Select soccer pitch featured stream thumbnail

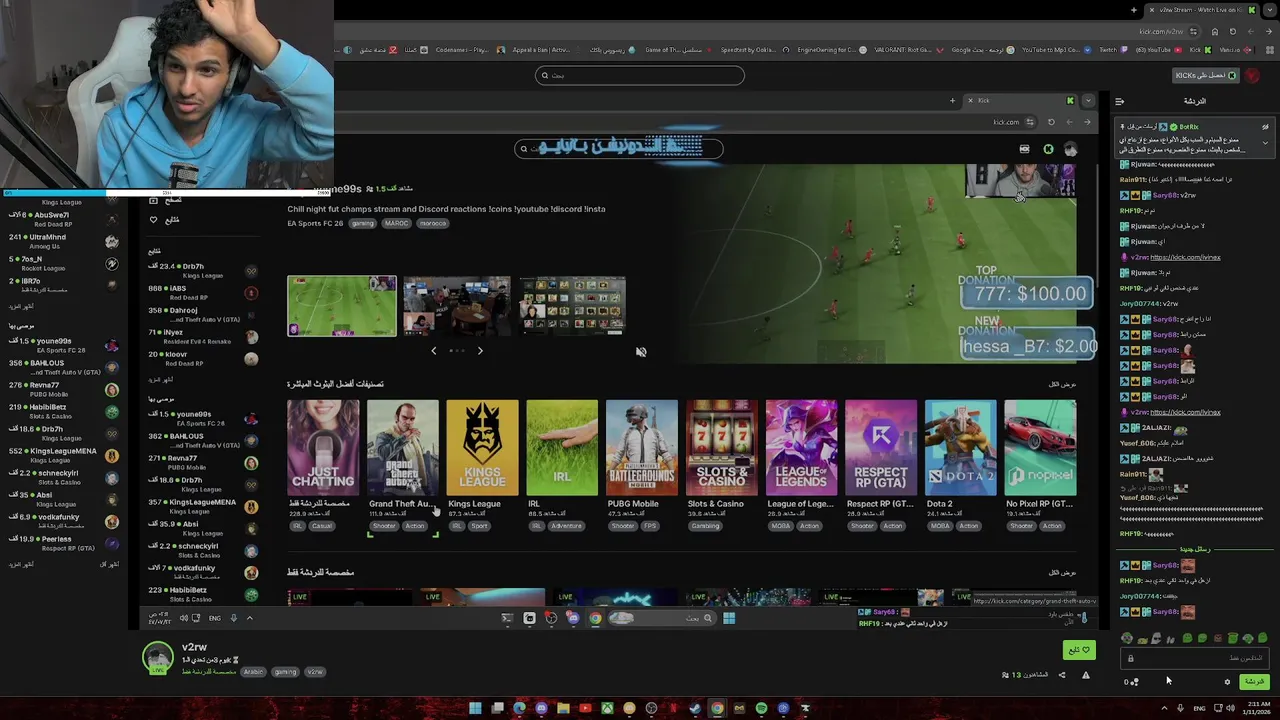[x=342, y=306]
